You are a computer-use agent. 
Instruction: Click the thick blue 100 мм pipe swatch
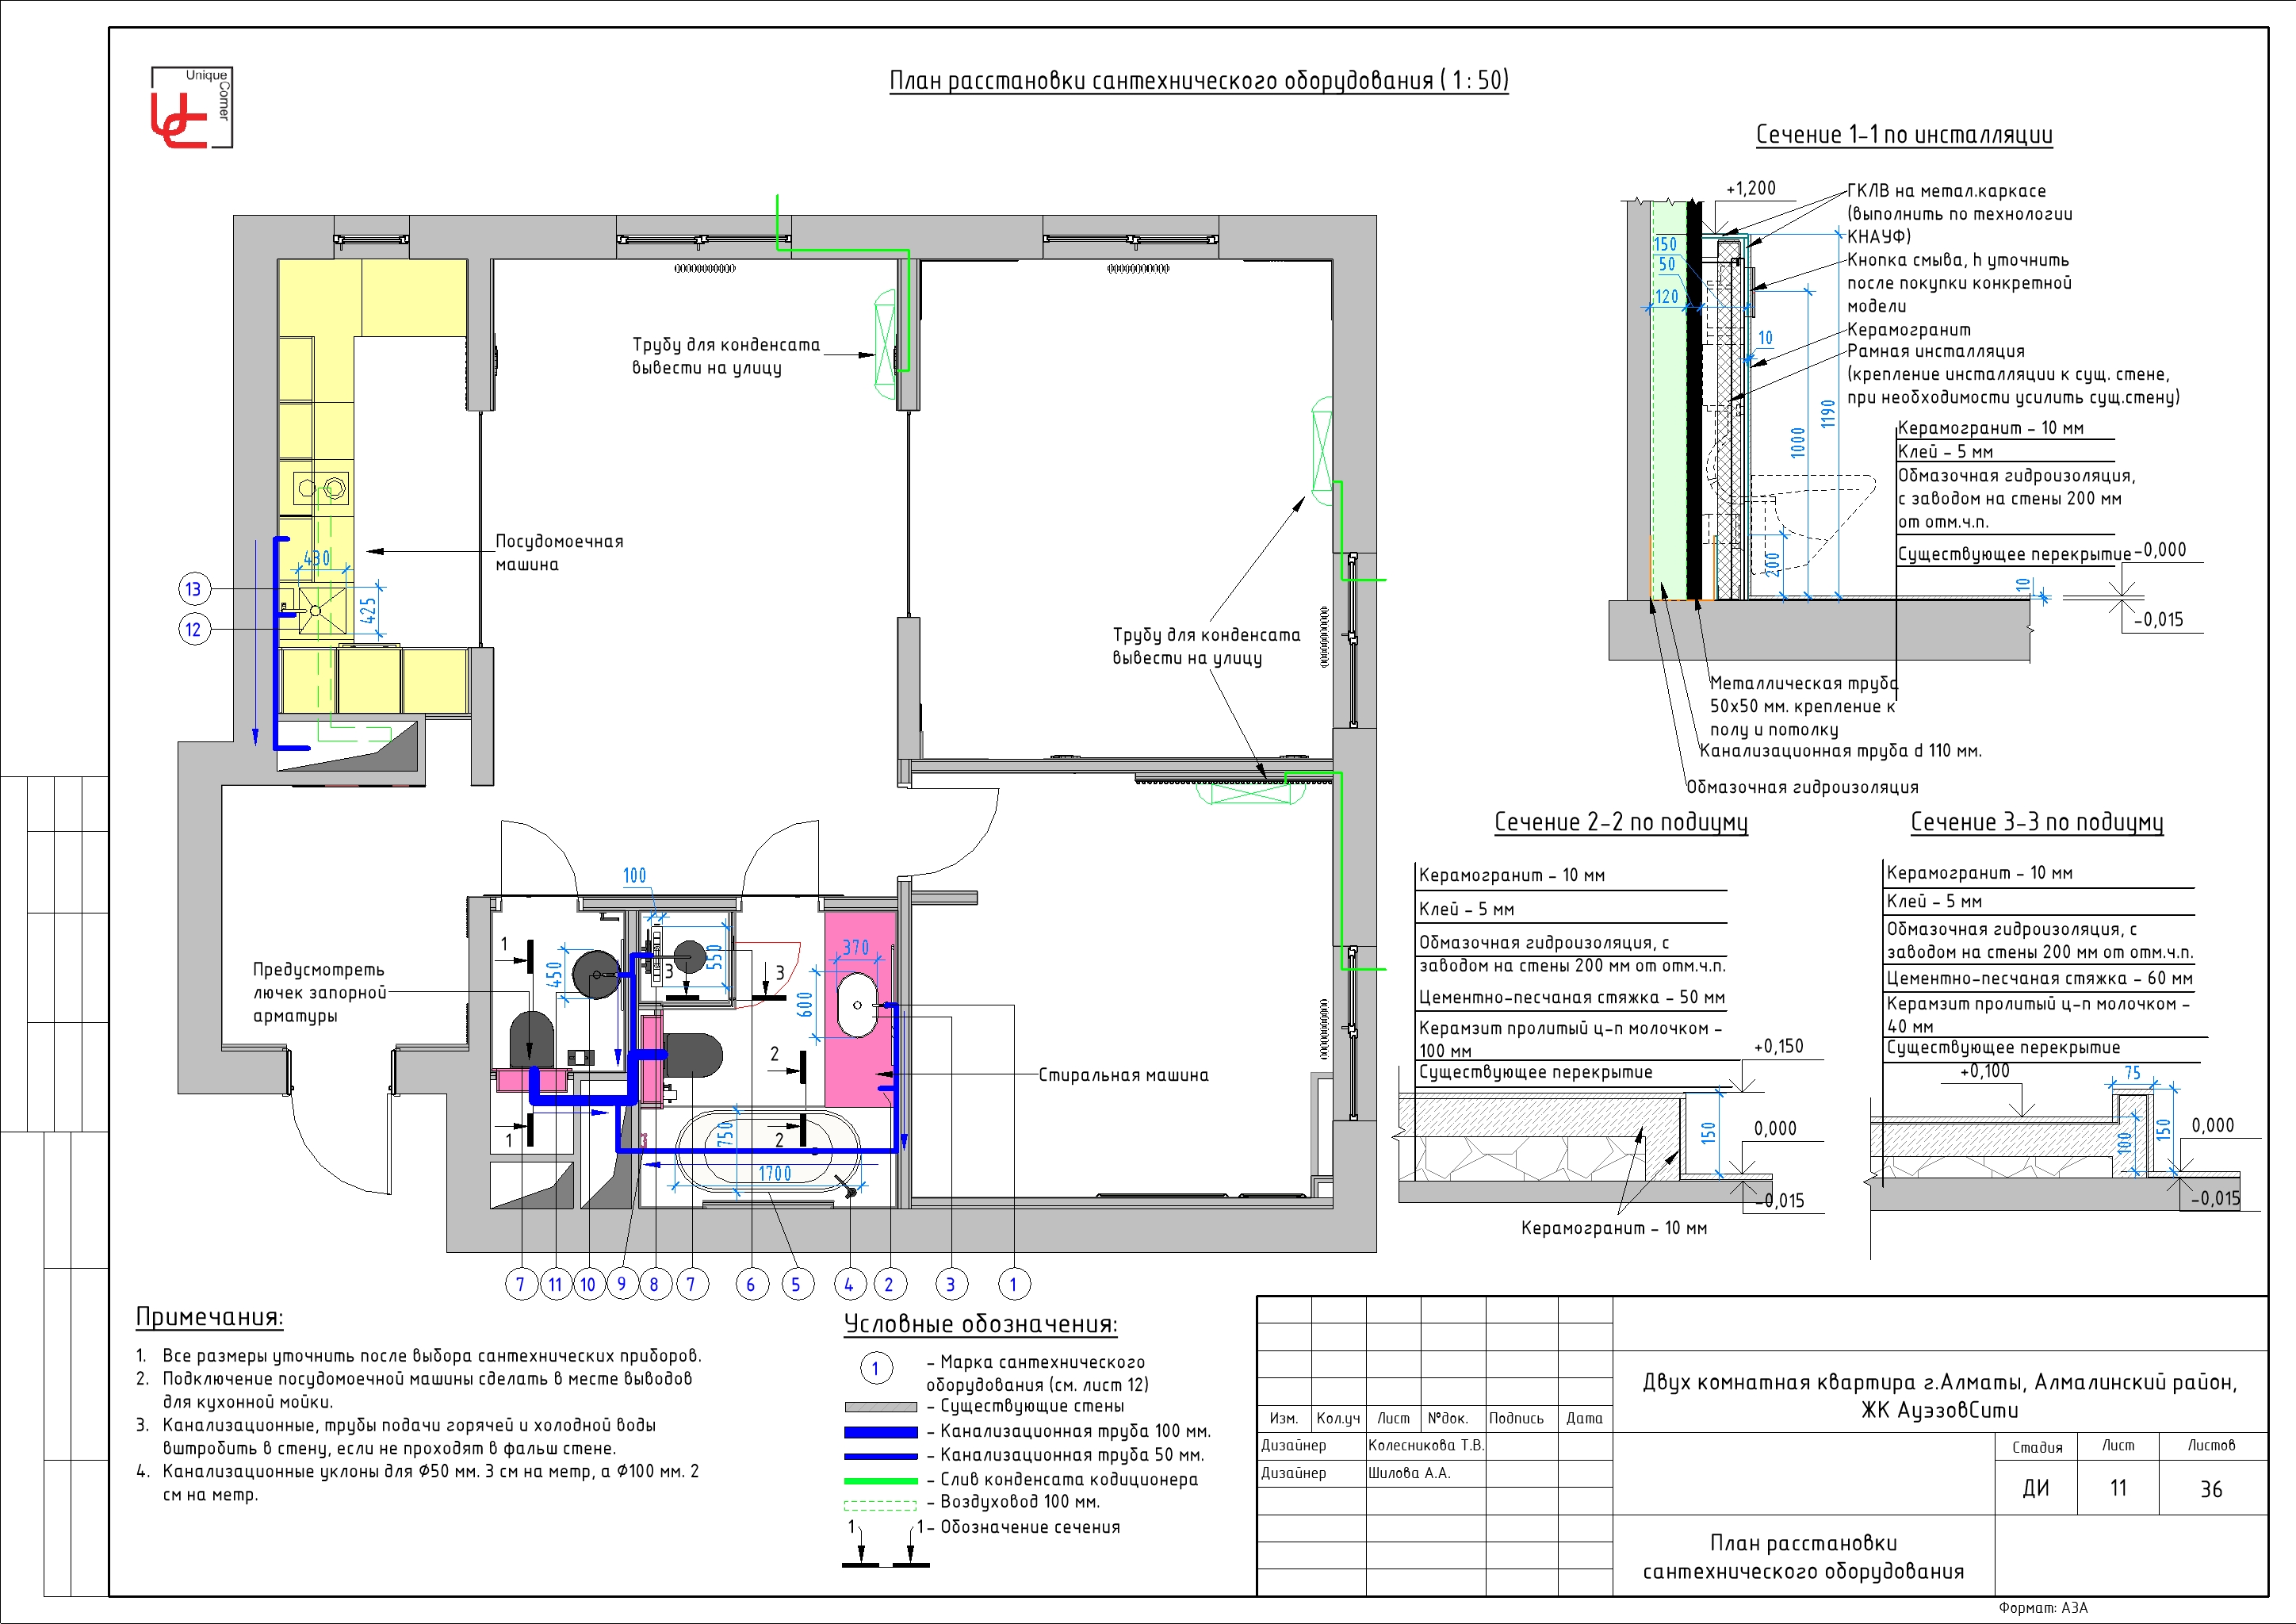pyautogui.click(x=880, y=1432)
